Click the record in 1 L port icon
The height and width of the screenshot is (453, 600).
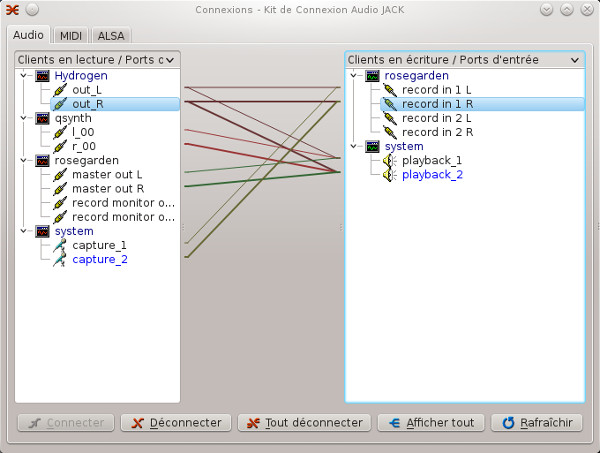[389, 90]
